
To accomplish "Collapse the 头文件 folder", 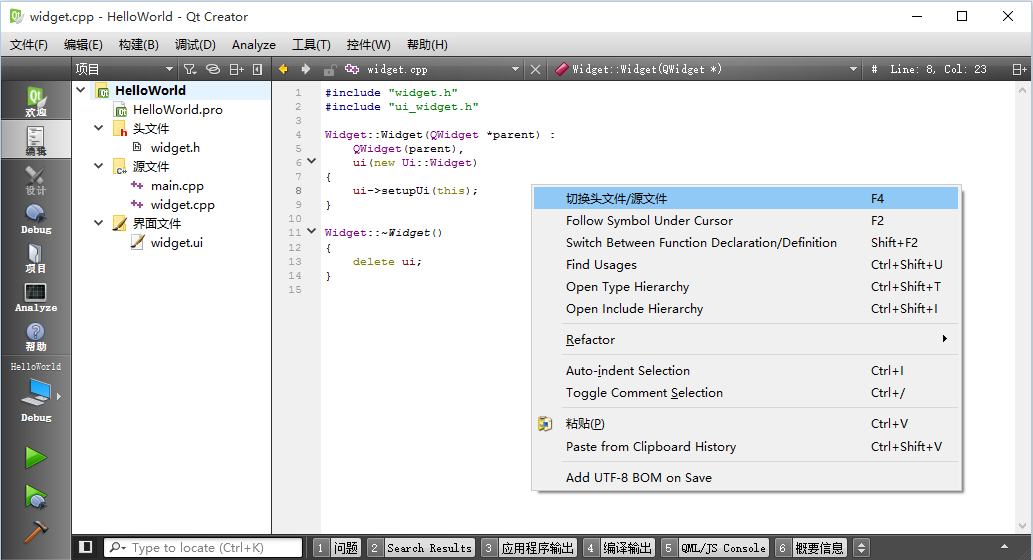I will [x=99, y=128].
